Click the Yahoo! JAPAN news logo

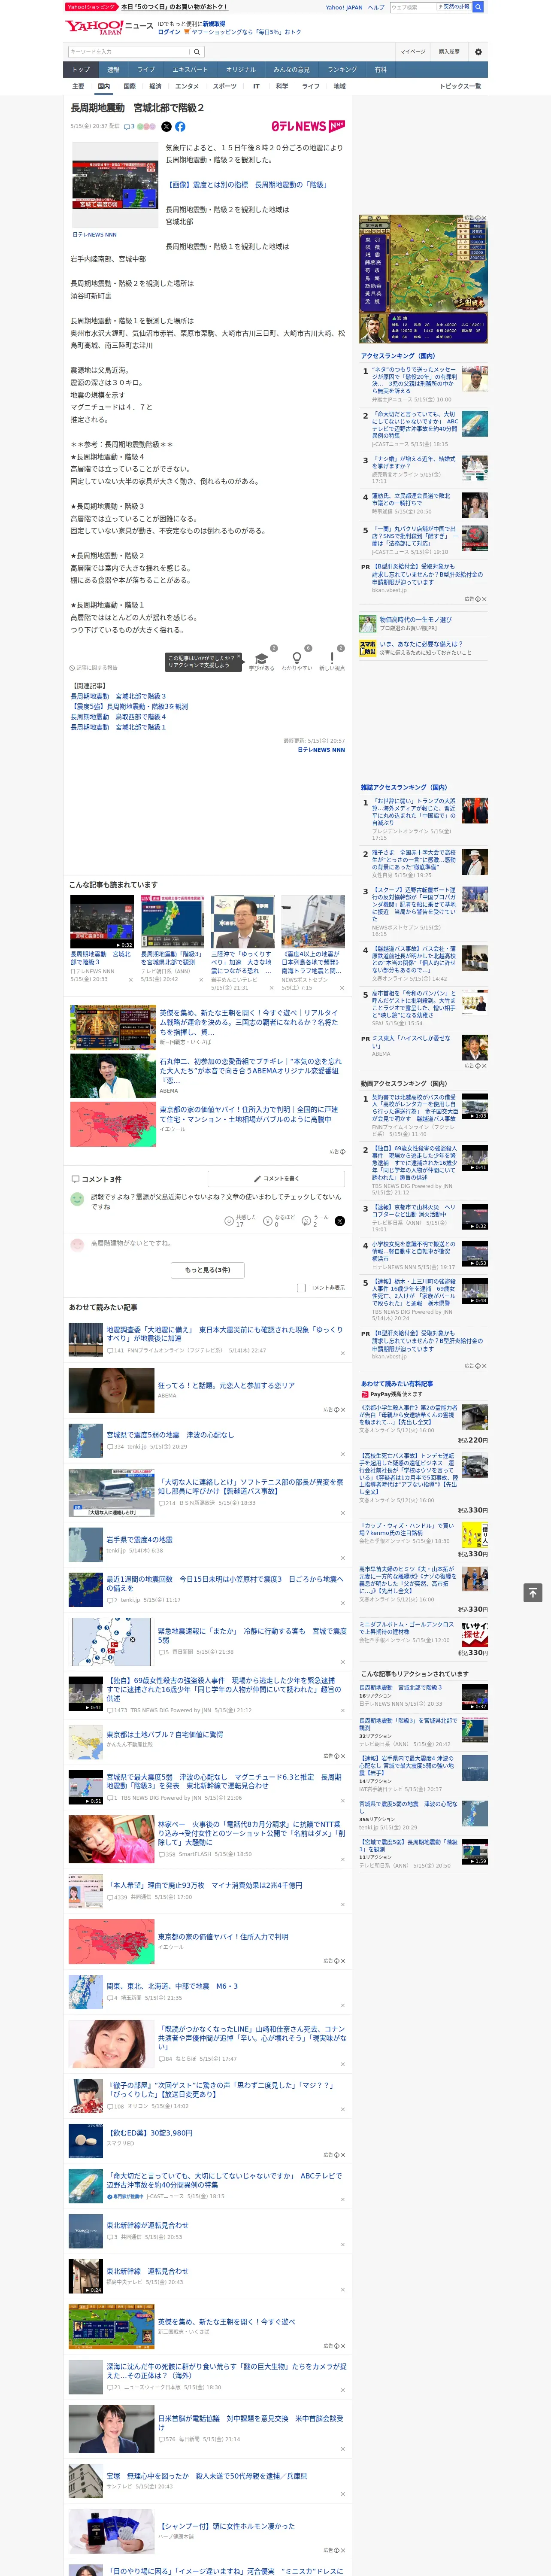click(109, 27)
